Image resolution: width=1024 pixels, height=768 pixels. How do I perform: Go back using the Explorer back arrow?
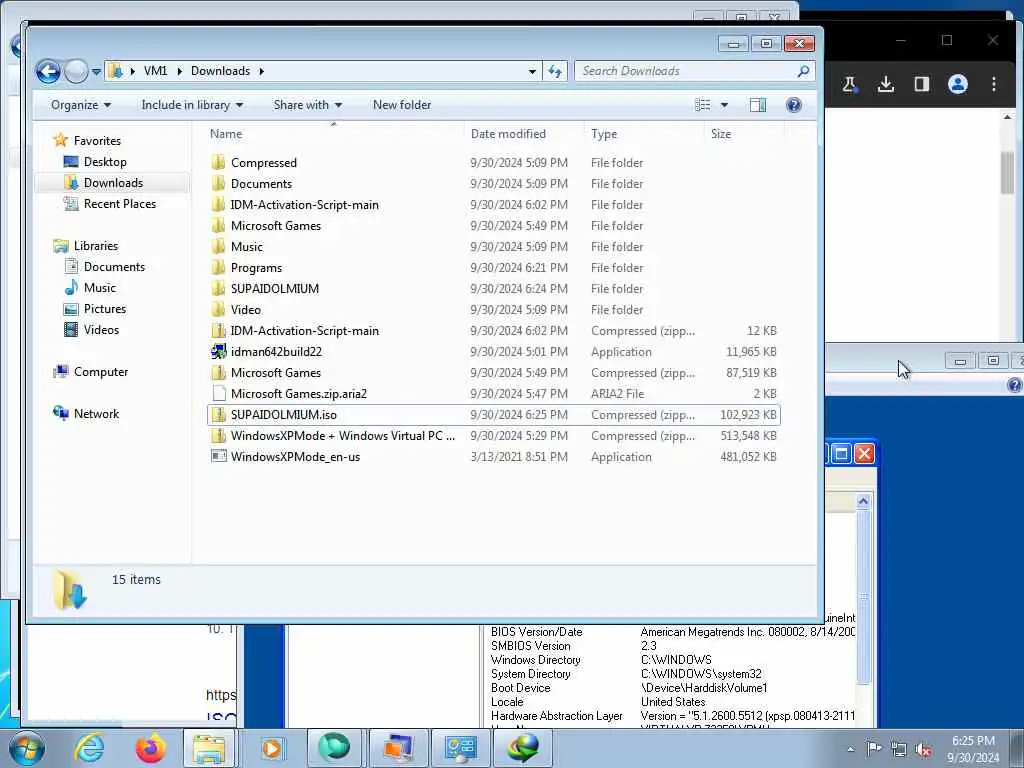click(x=48, y=71)
